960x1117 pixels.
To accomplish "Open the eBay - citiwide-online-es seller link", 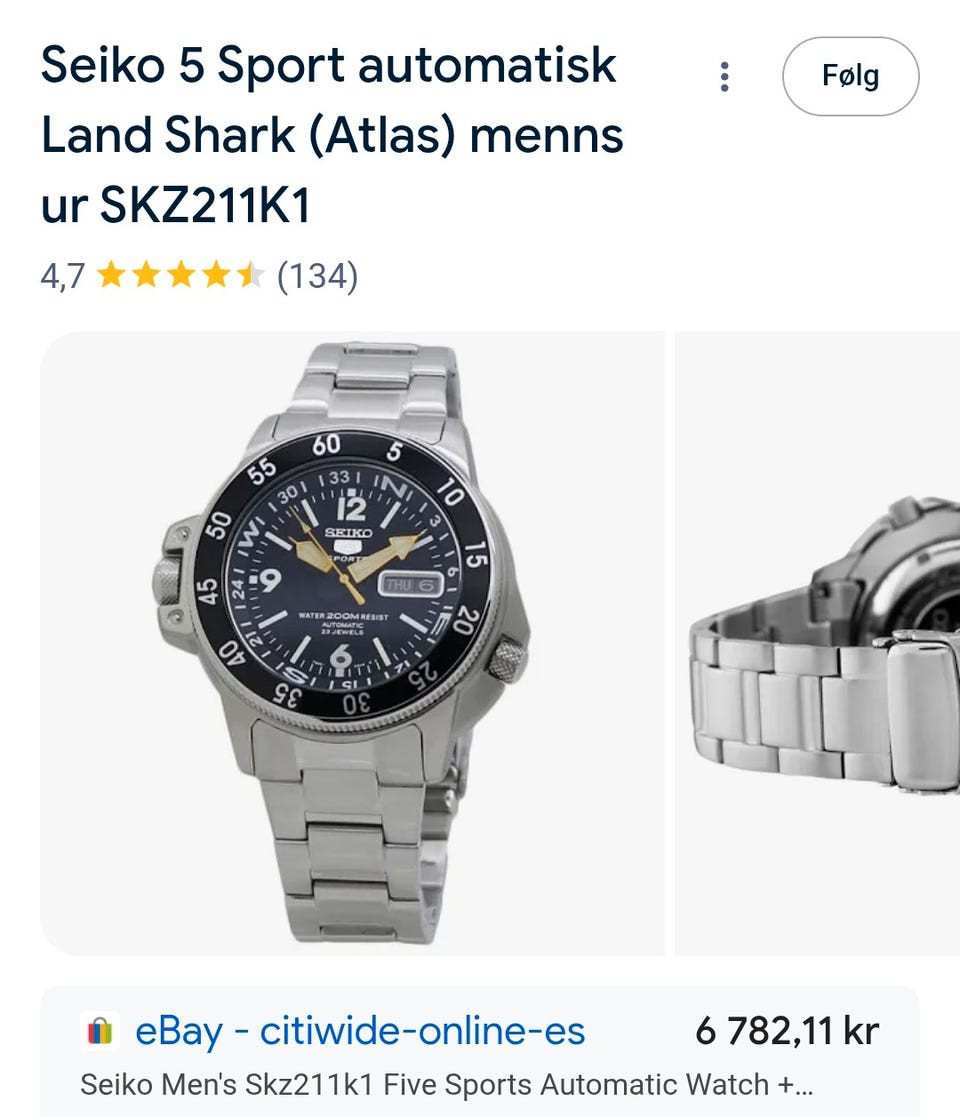I will click(x=360, y=1032).
